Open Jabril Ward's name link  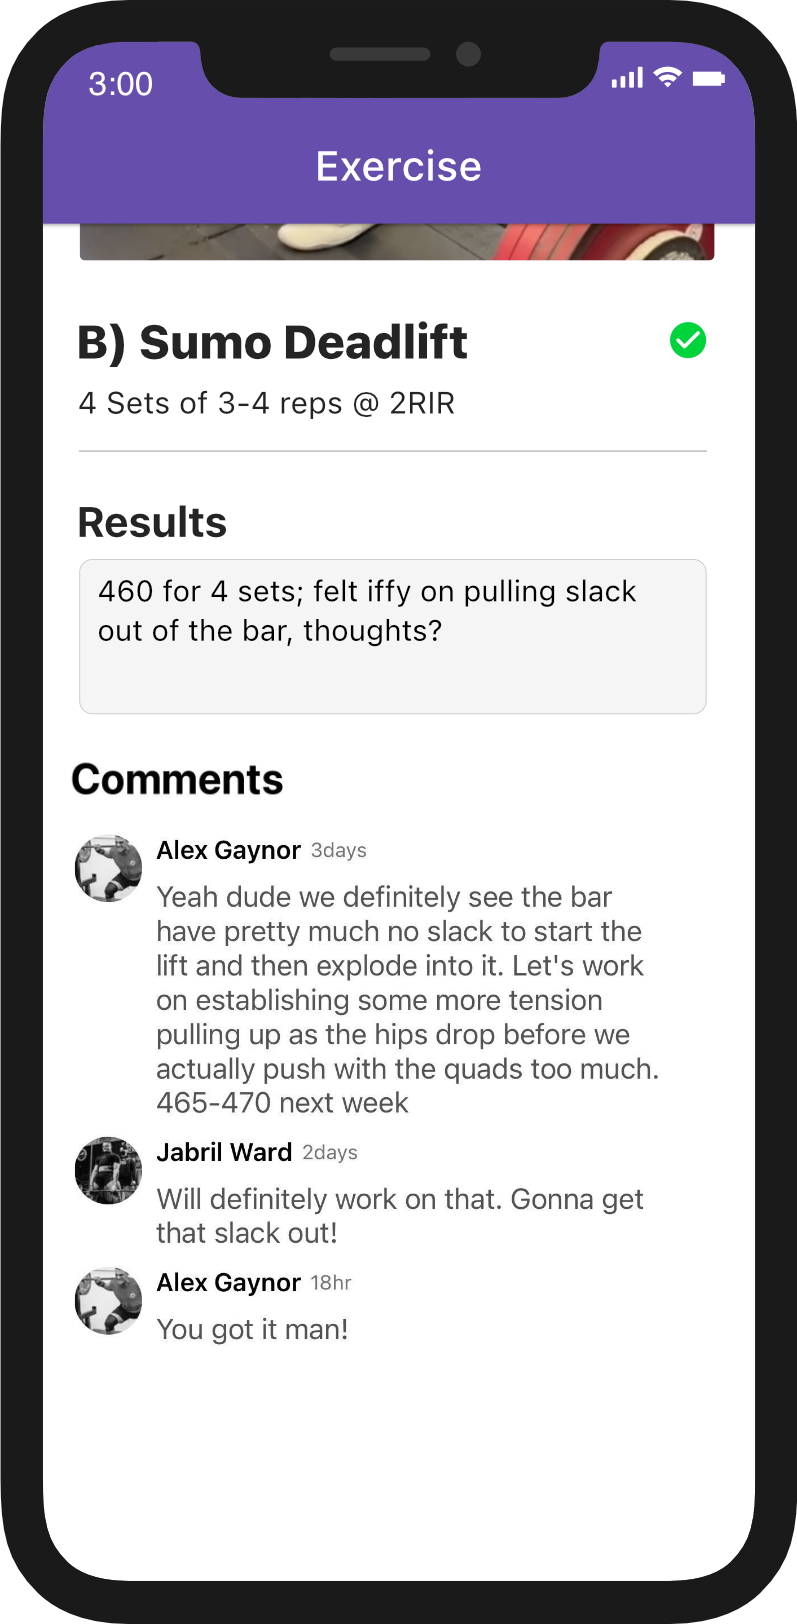(x=224, y=1152)
